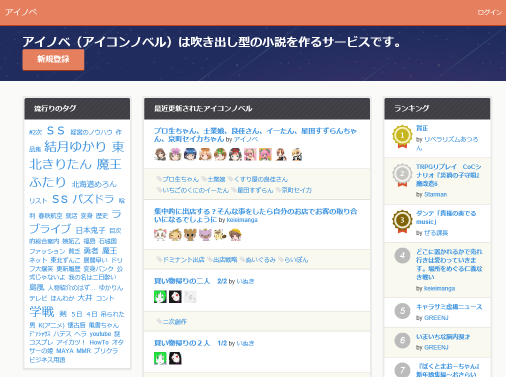Open the ログイン login link

tap(489, 12)
